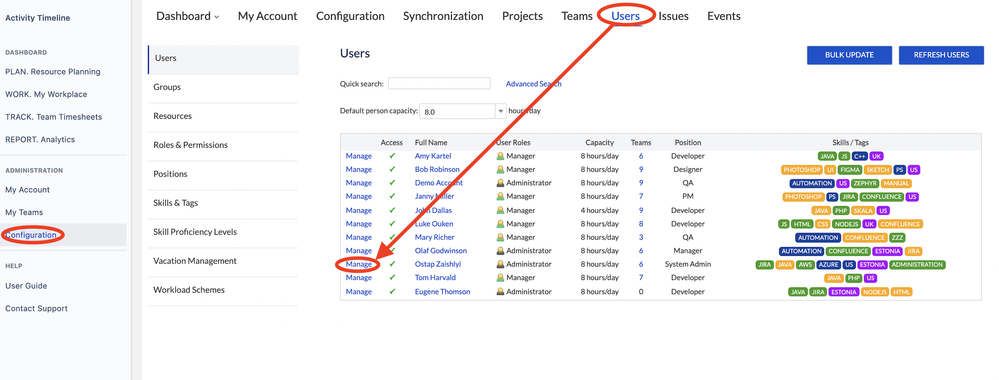Open Contact Support in the sidebar
The height and width of the screenshot is (380, 999).
coord(36,309)
